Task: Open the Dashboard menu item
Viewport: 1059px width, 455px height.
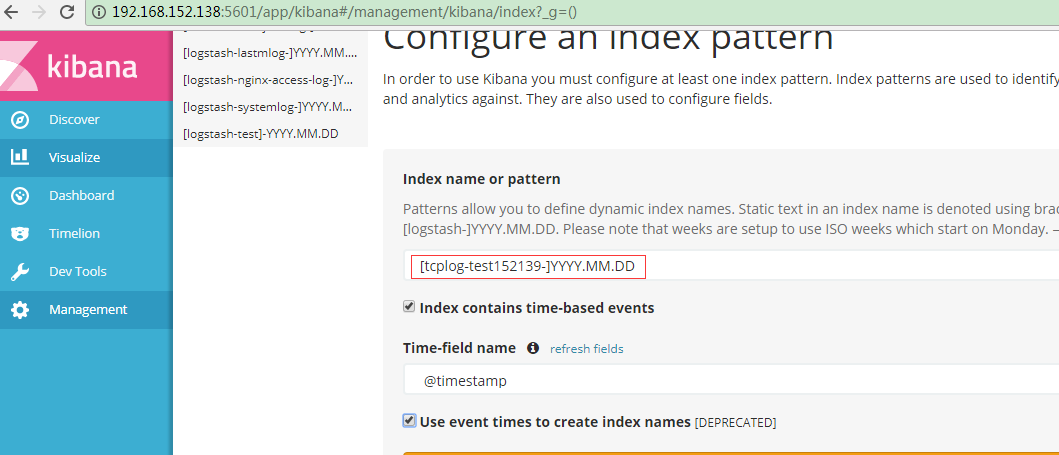Action: click(86, 196)
